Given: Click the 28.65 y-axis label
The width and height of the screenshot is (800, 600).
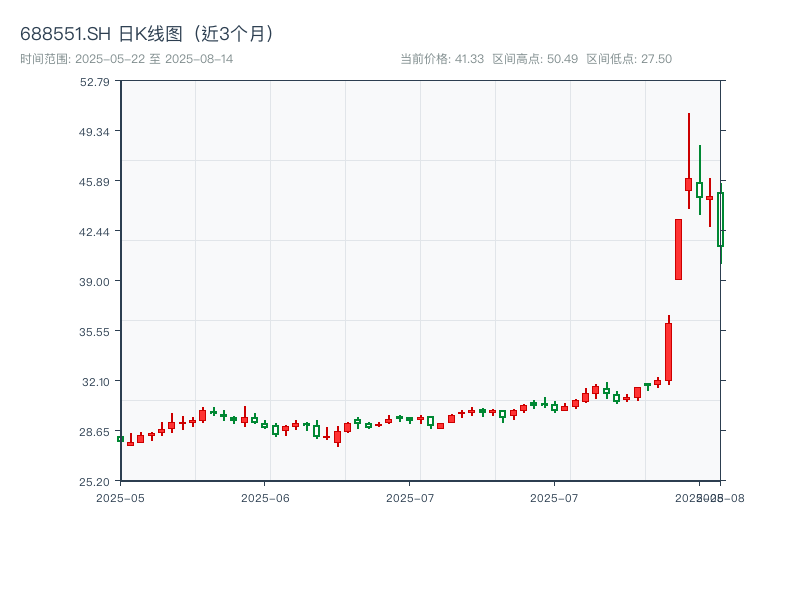Looking at the screenshot, I should point(94,432).
